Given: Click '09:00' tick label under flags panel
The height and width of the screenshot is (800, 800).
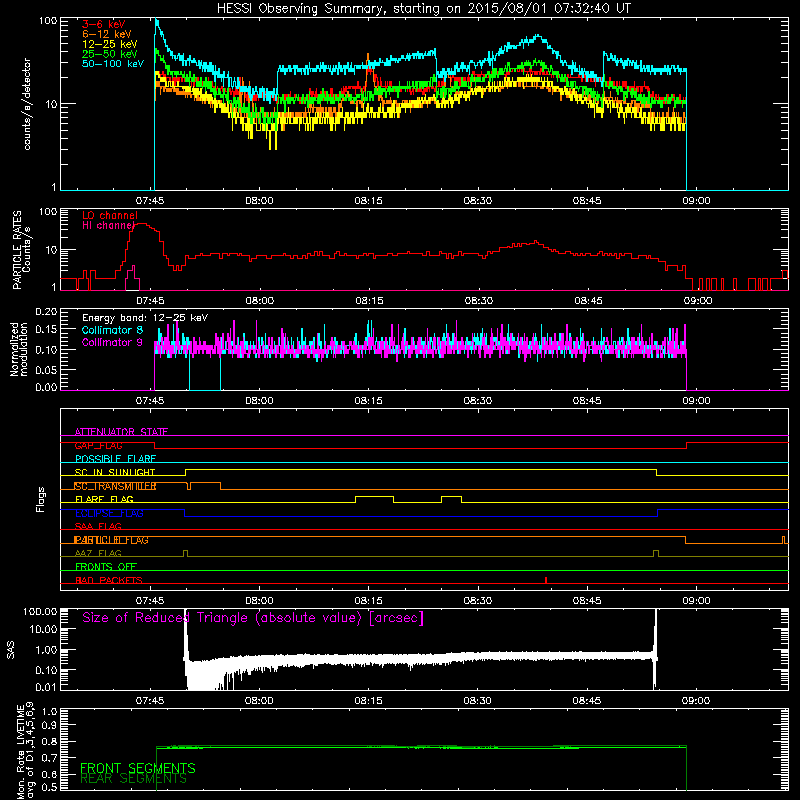Looking at the screenshot, I should click(x=696, y=601).
